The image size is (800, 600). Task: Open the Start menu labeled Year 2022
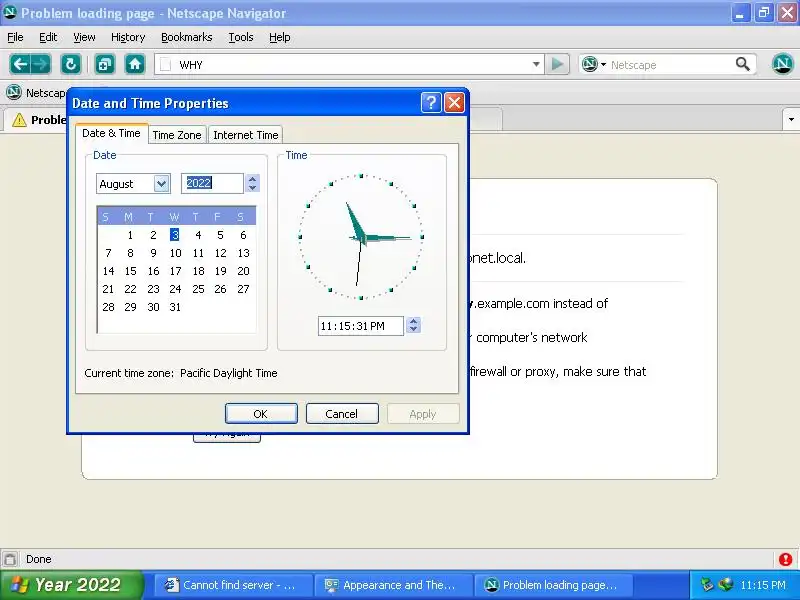coord(71,585)
